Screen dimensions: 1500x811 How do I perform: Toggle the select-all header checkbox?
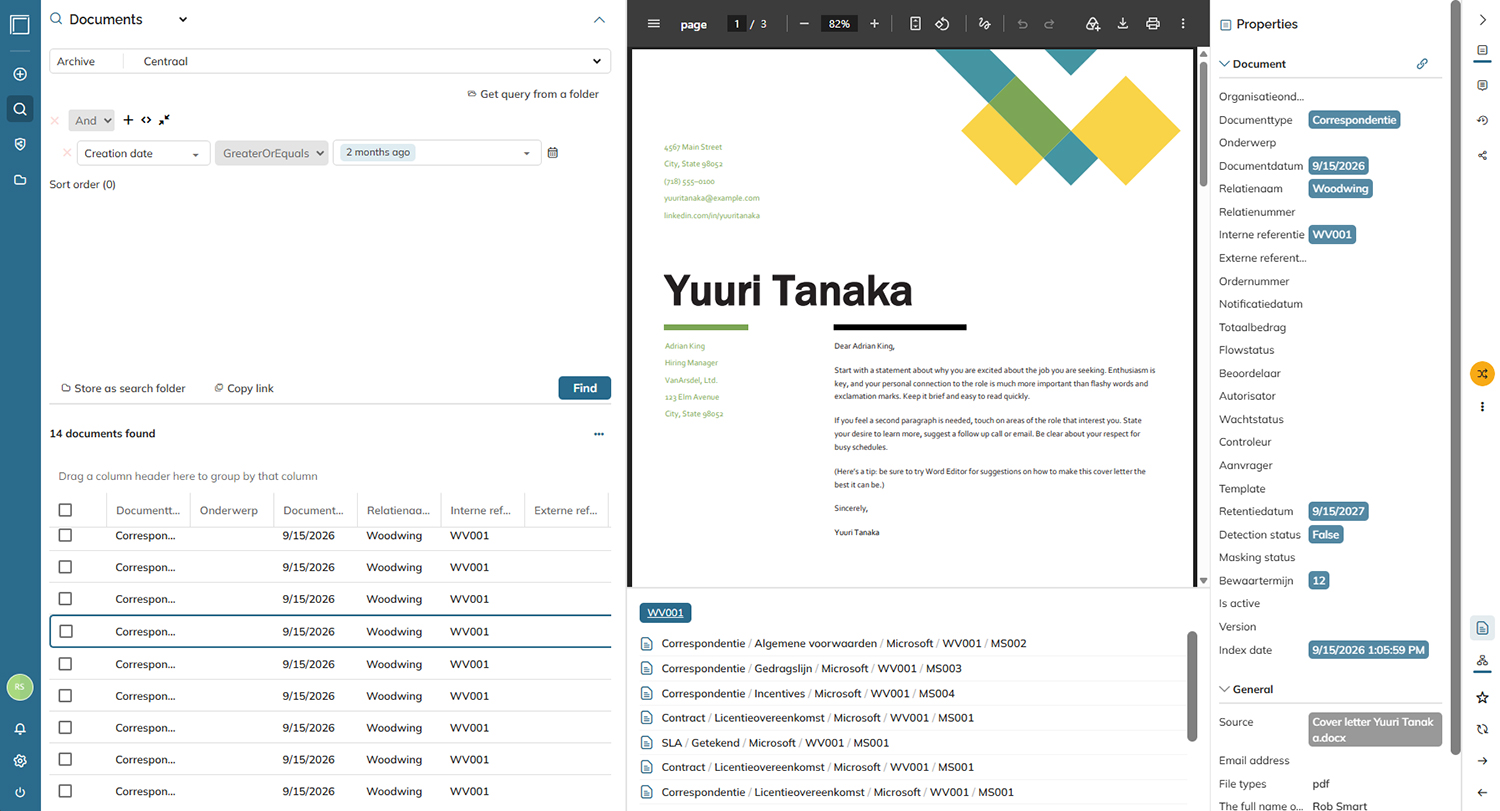click(65, 510)
